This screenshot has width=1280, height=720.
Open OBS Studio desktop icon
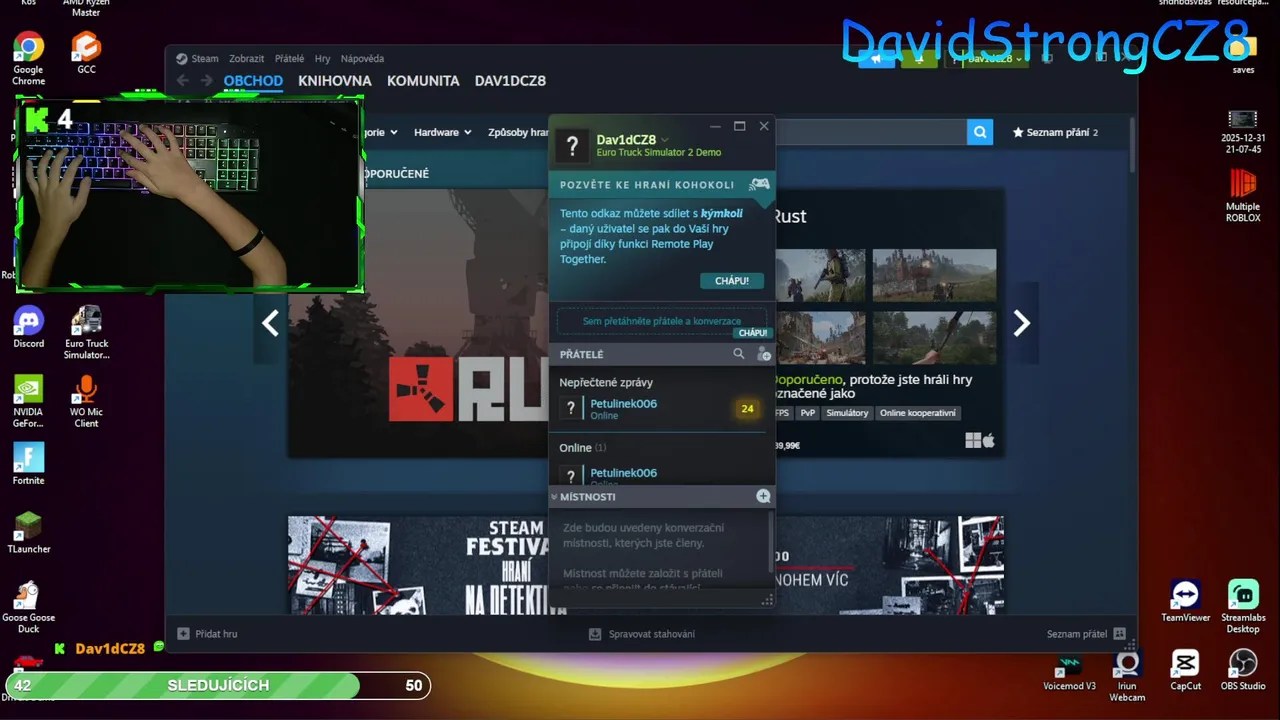(1243, 670)
